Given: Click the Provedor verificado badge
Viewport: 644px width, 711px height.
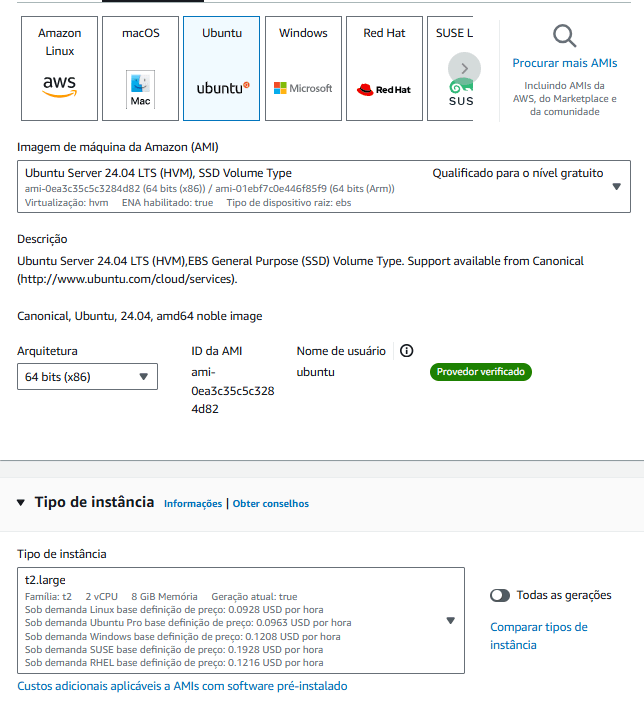Looking at the screenshot, I should click(x=481, y=372).
